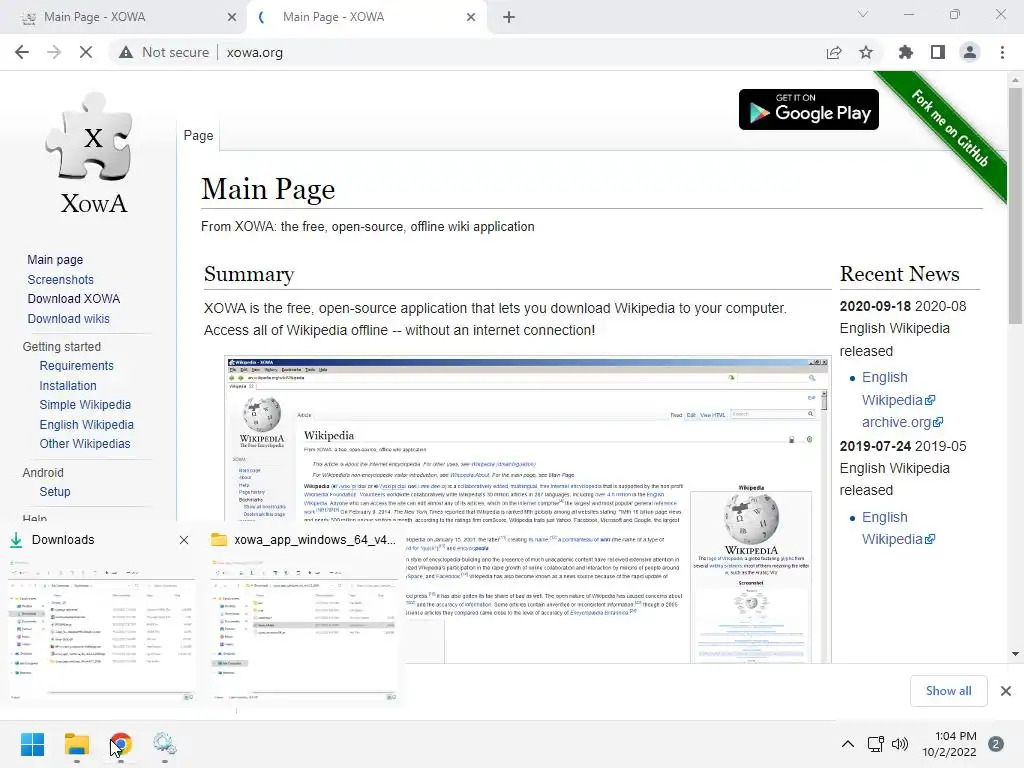Open the volume speaker tray icon
Viewport: 1024px width, 768px height.
[900, 744]
